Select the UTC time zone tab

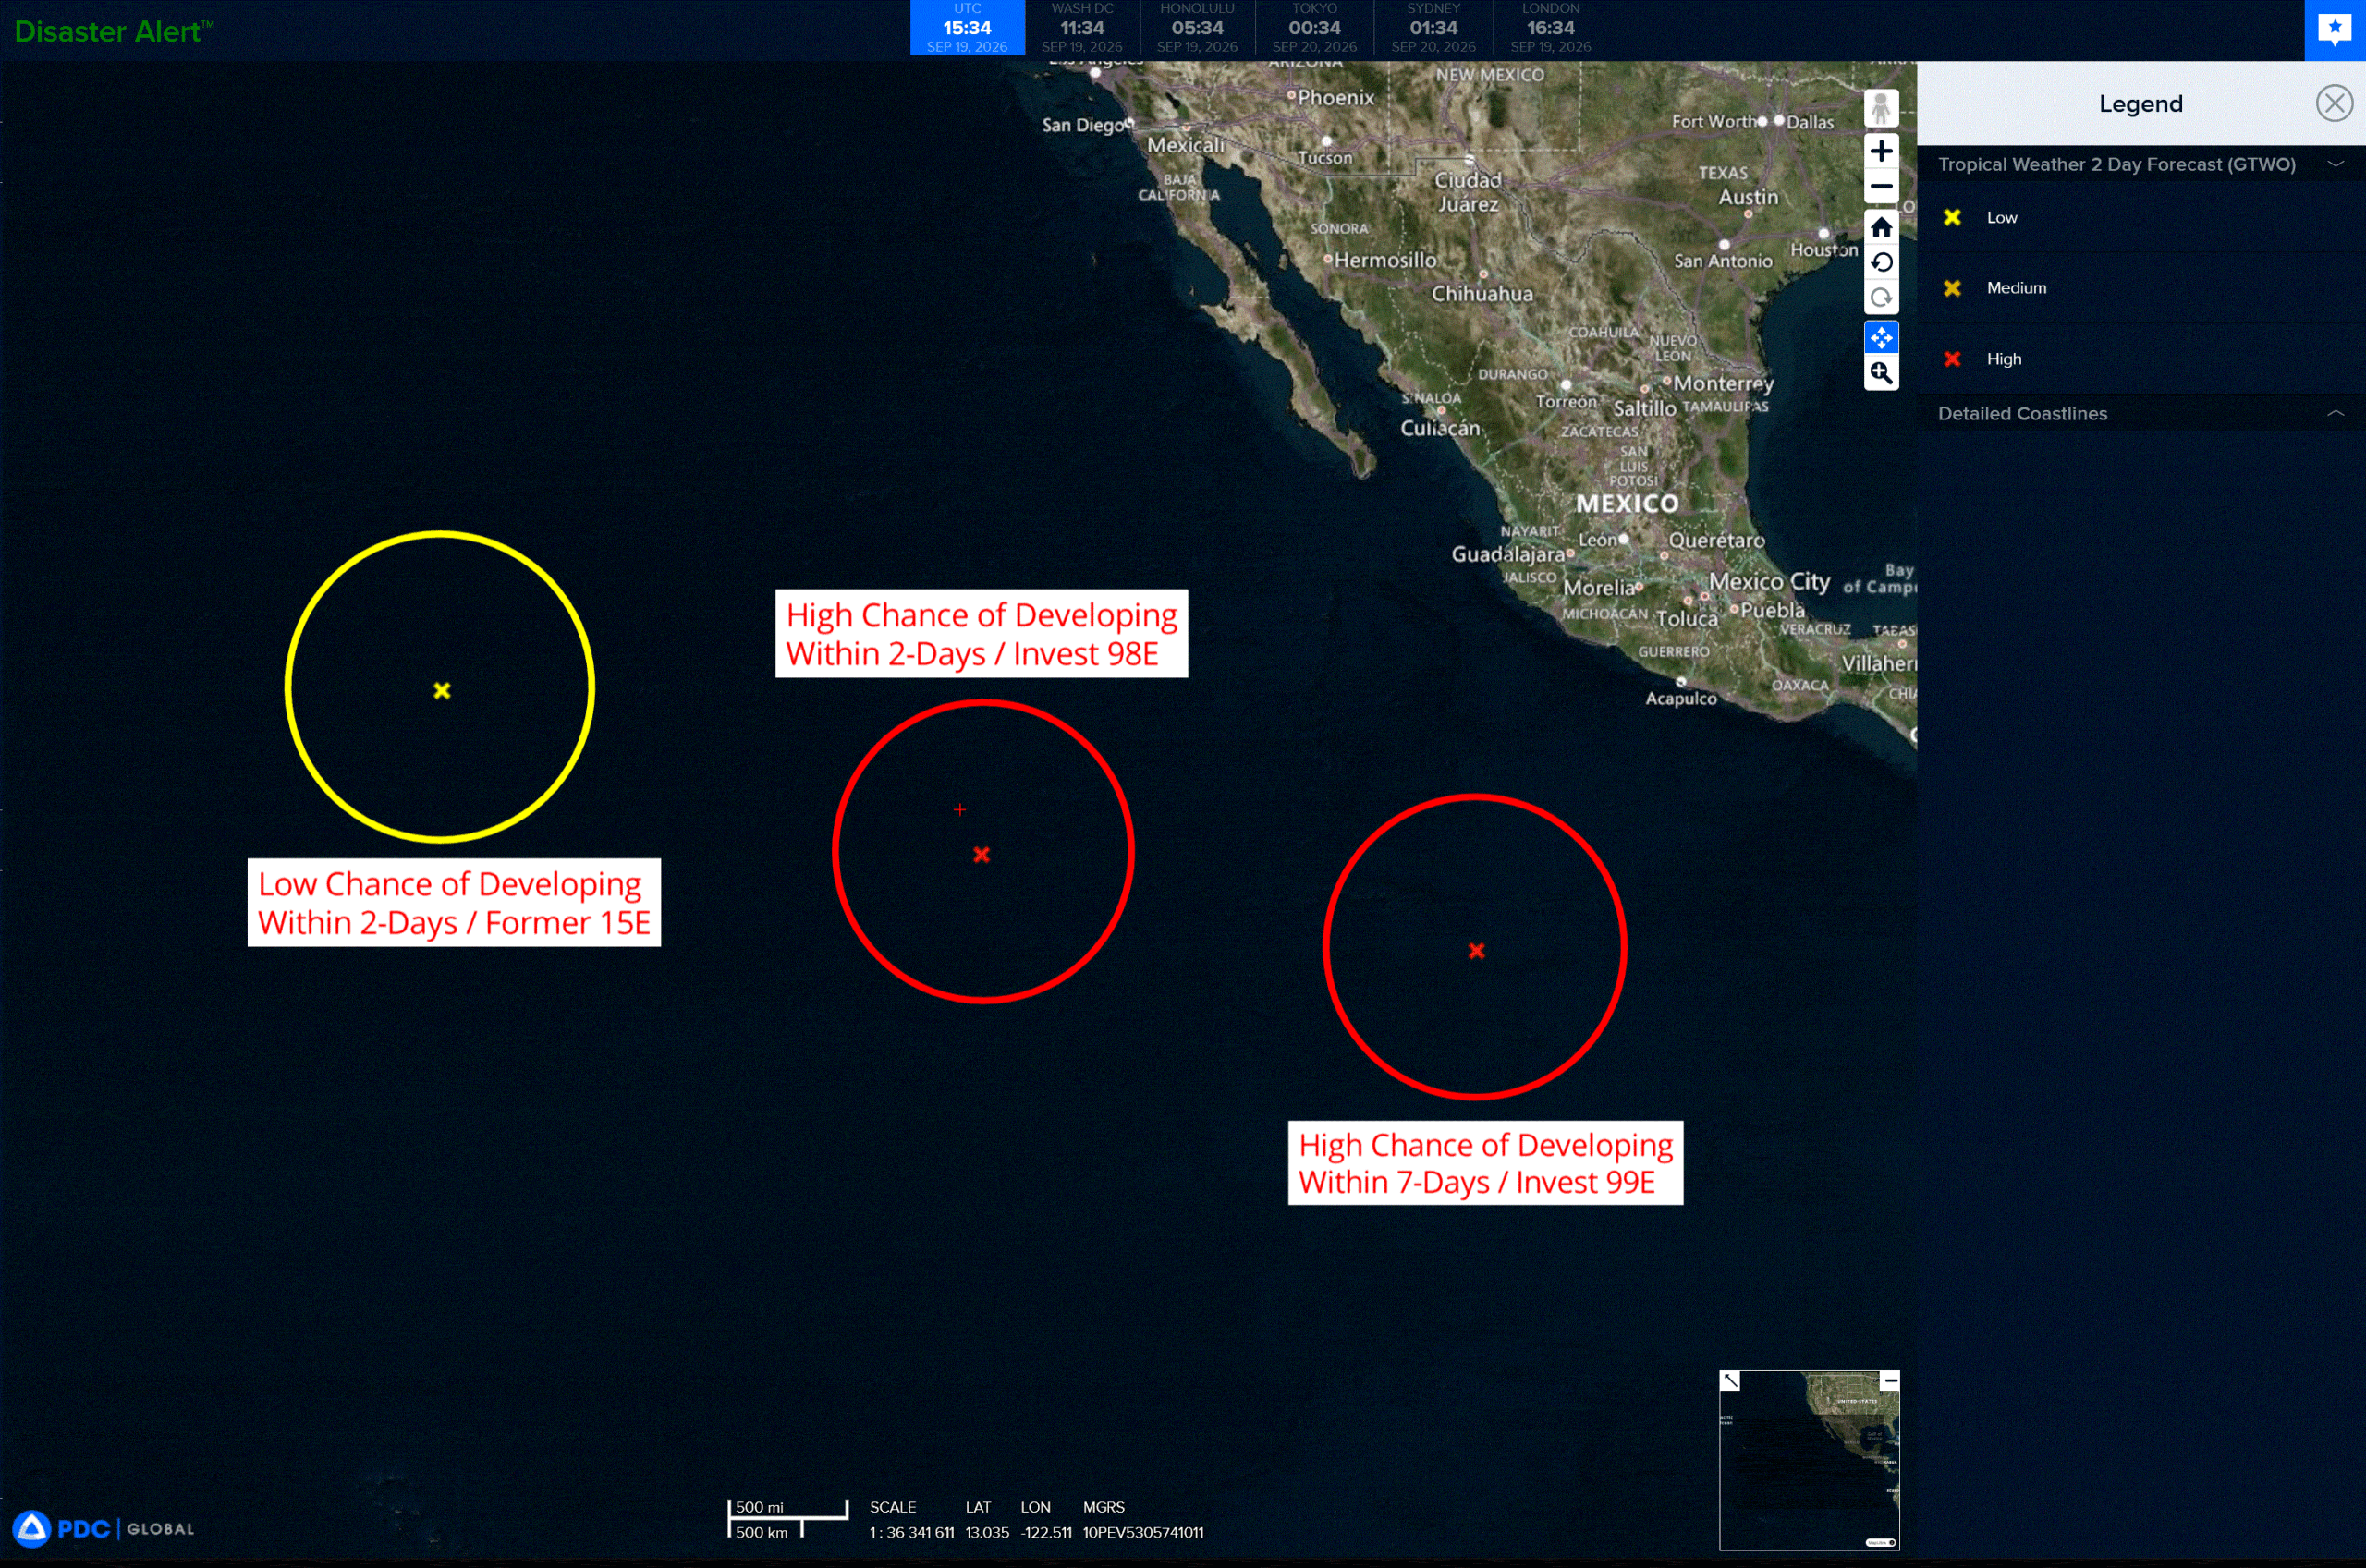967,28
